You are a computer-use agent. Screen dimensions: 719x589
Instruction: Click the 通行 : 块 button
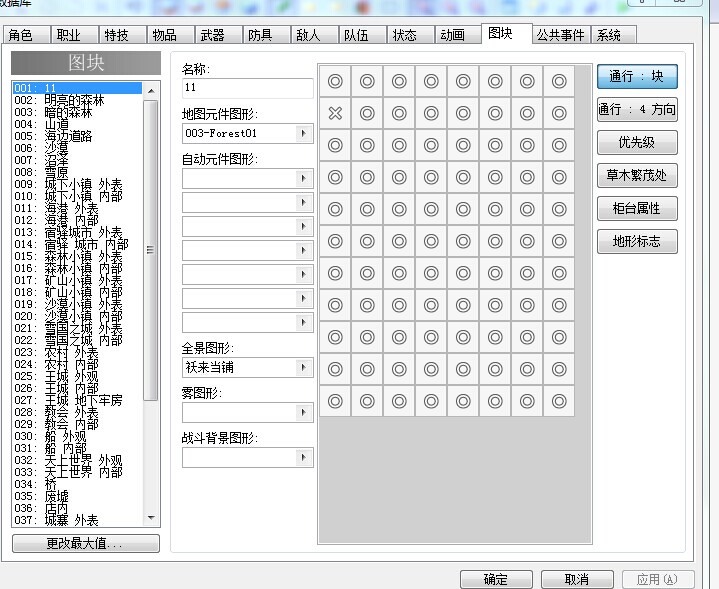coord(637,76)
